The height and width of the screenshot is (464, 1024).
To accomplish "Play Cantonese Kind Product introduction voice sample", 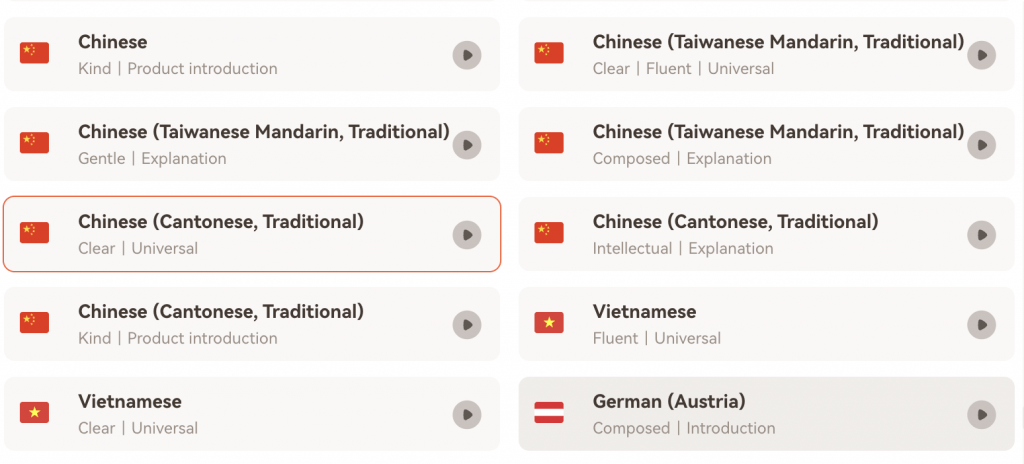I will 467,325.
